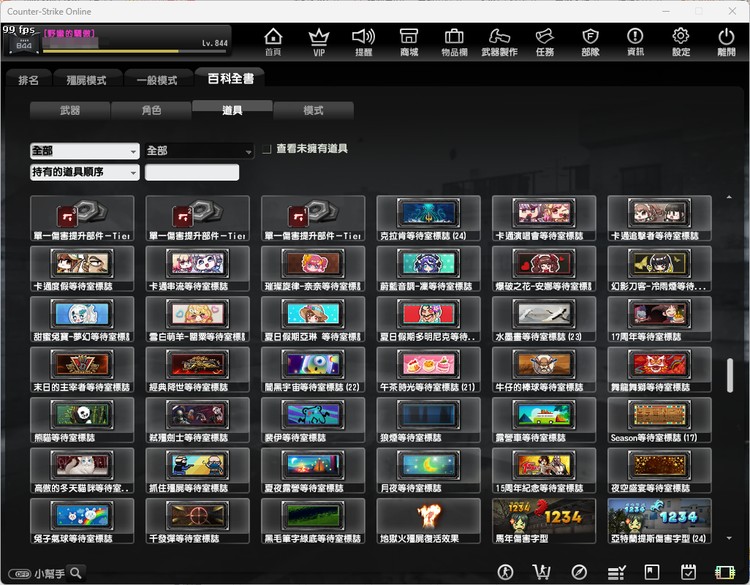Select 兔子氣球等待室標誌 item
The image size is (750, 585).
coord(82,521)
